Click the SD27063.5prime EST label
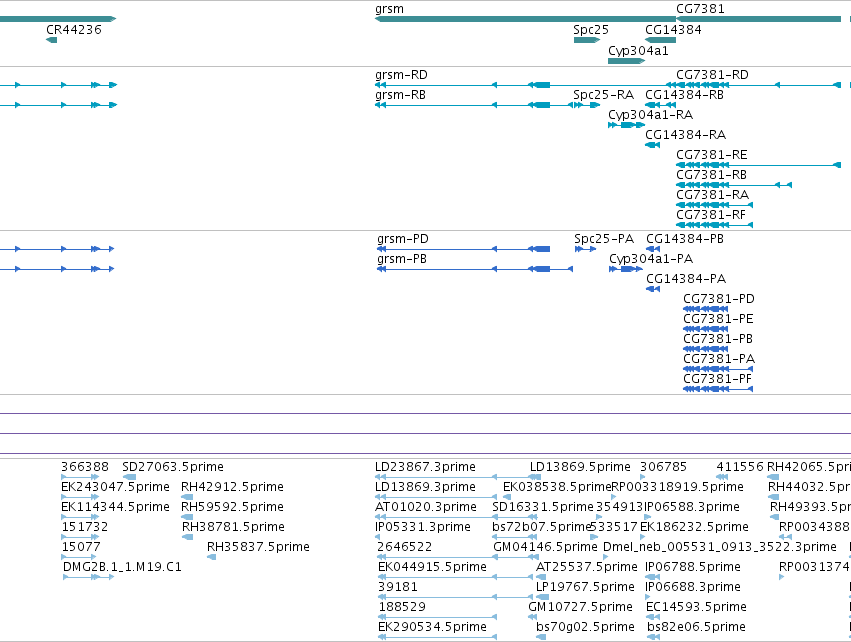851x642 pixels. (173, 467)
